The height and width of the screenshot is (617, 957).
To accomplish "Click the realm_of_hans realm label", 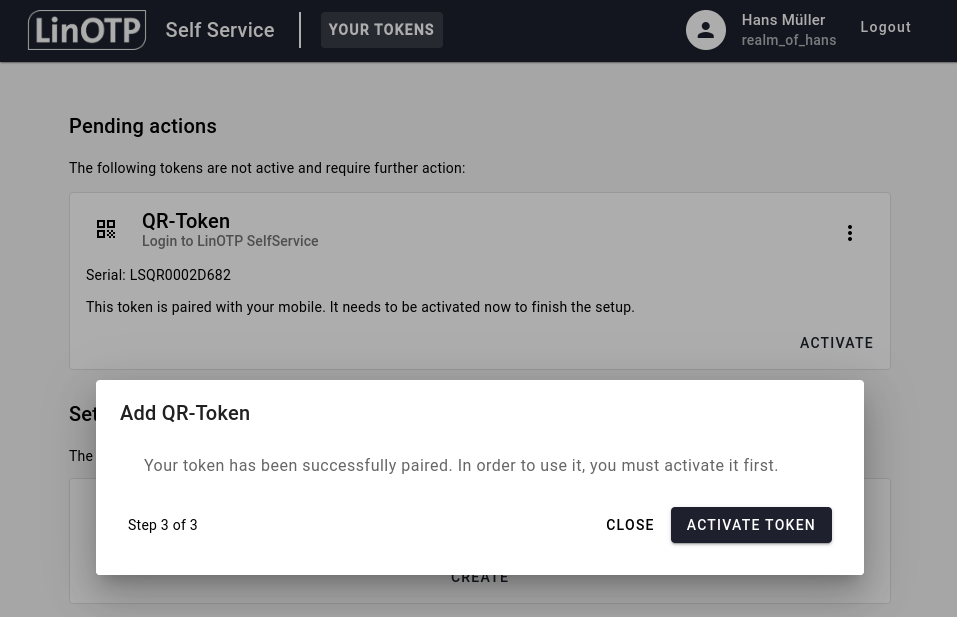I will tap(788, 41).
